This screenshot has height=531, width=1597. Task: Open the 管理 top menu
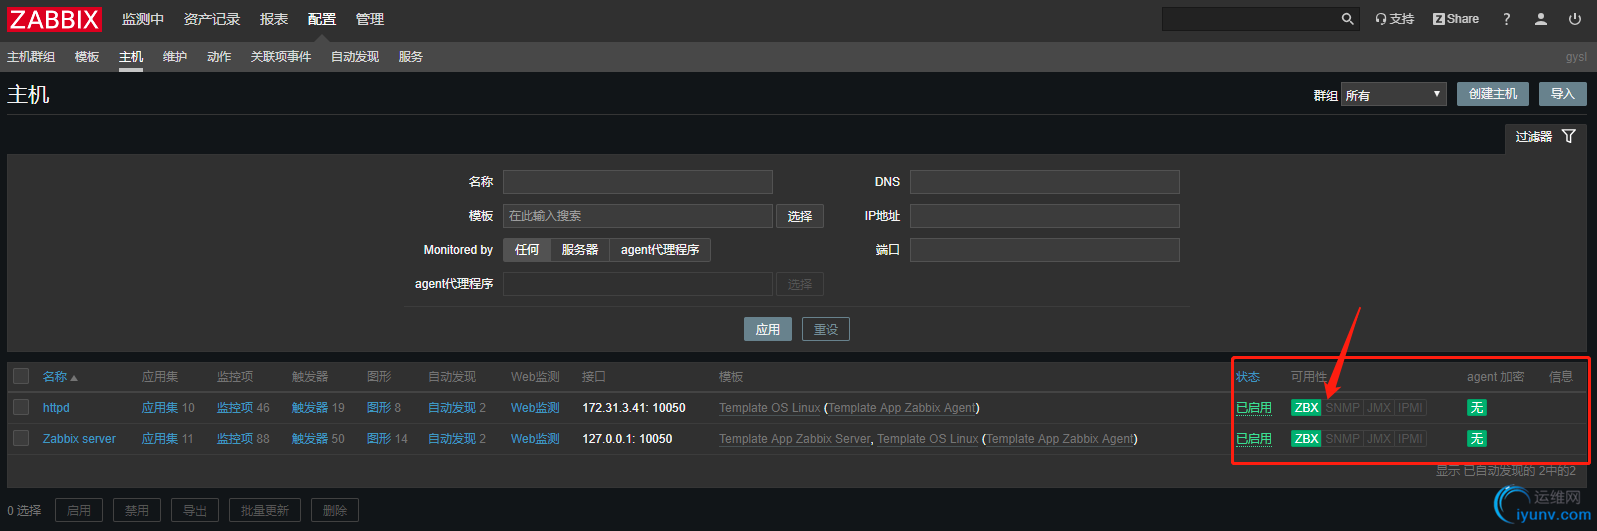tap(370, 19)
